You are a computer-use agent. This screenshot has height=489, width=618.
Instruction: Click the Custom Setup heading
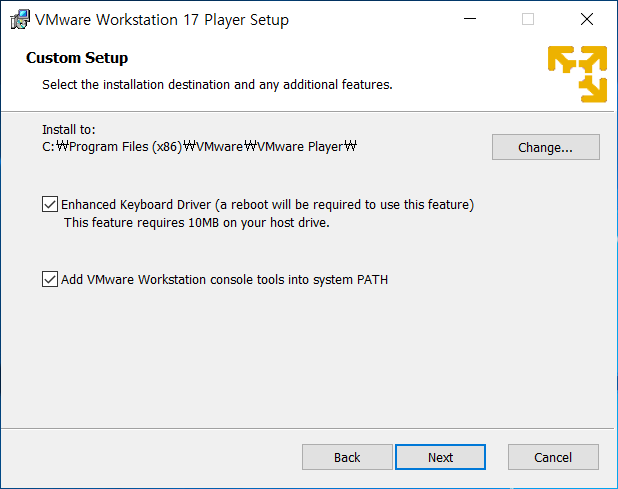pyautogui.click(x=77, y=58)
